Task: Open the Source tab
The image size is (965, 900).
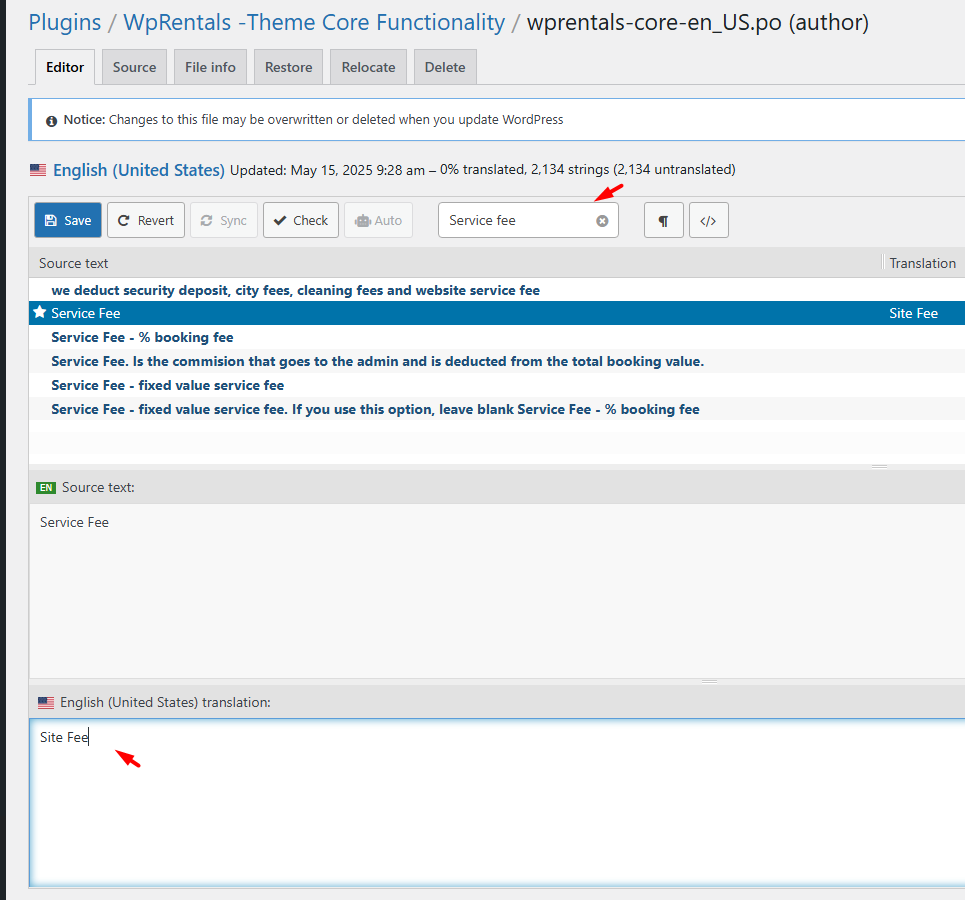Action: (x=134, y=67)
